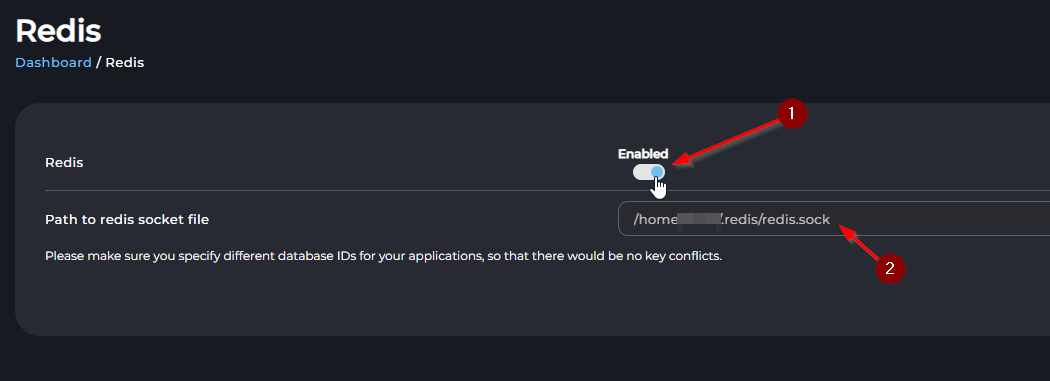Screen dimensions: 1050x381
Task: Click the Redis breadcrumb item
Action: [125, 62]
